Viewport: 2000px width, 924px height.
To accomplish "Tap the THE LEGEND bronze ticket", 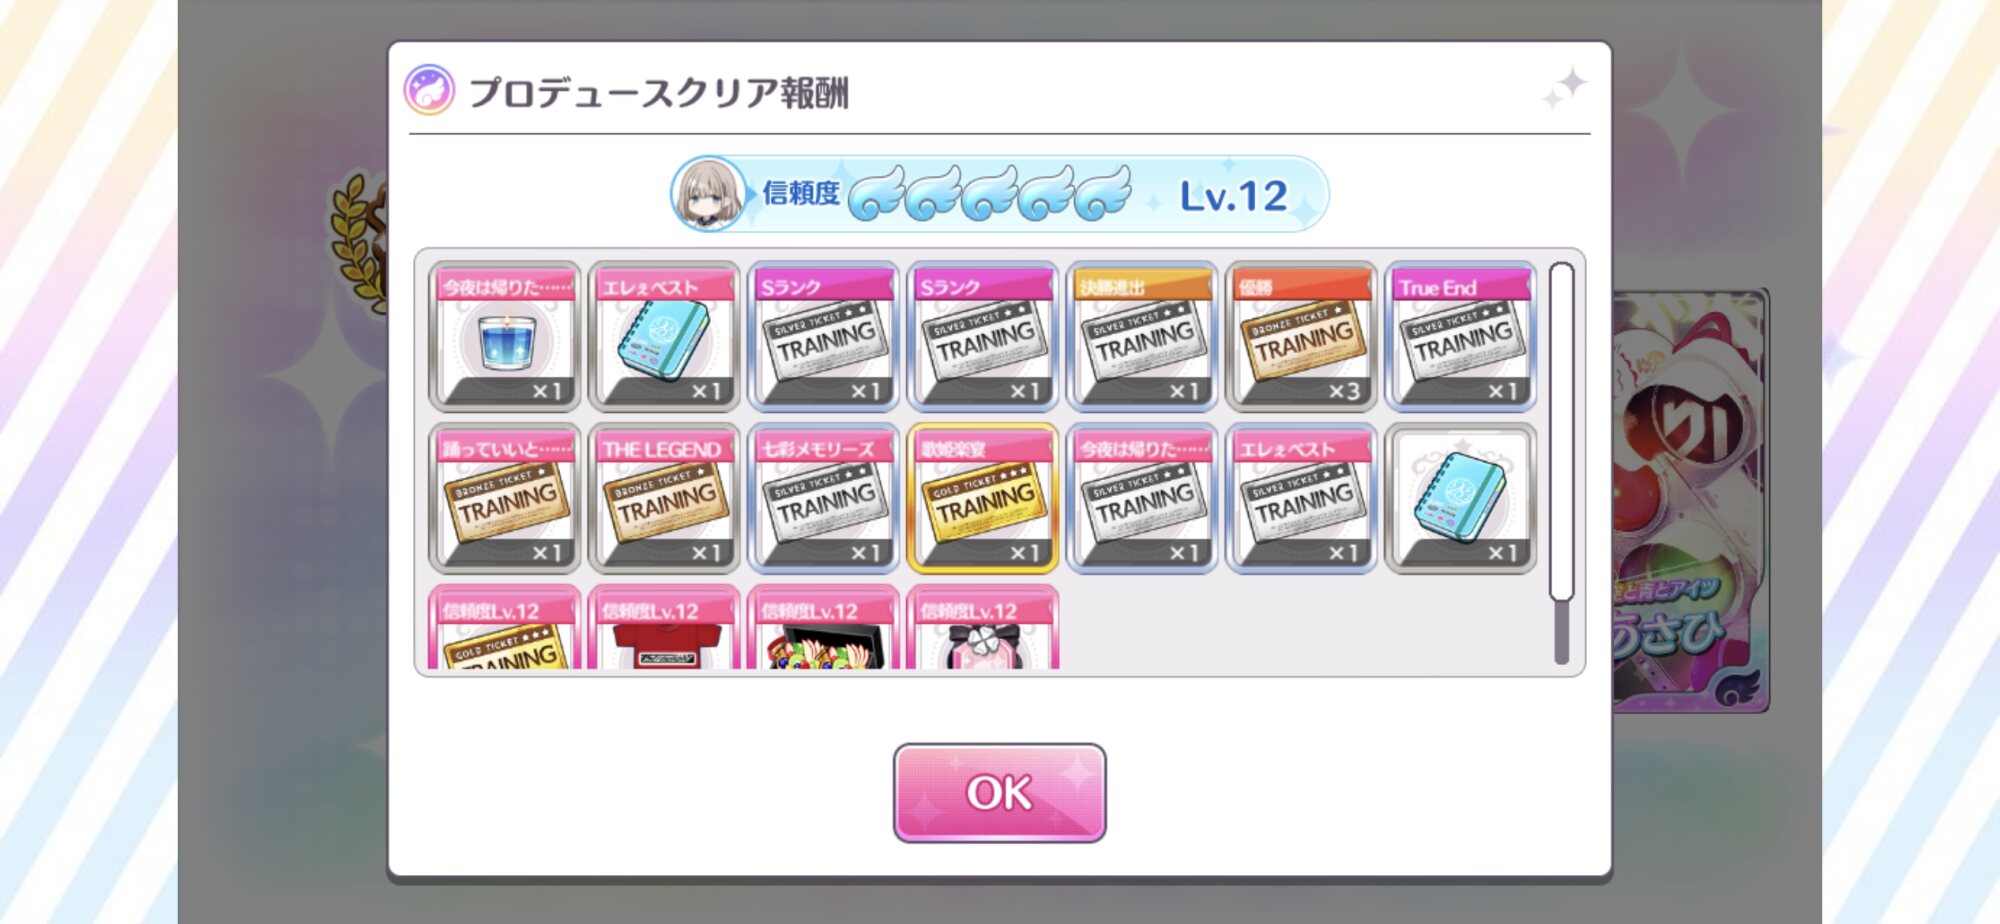I will tap(664, 498).
